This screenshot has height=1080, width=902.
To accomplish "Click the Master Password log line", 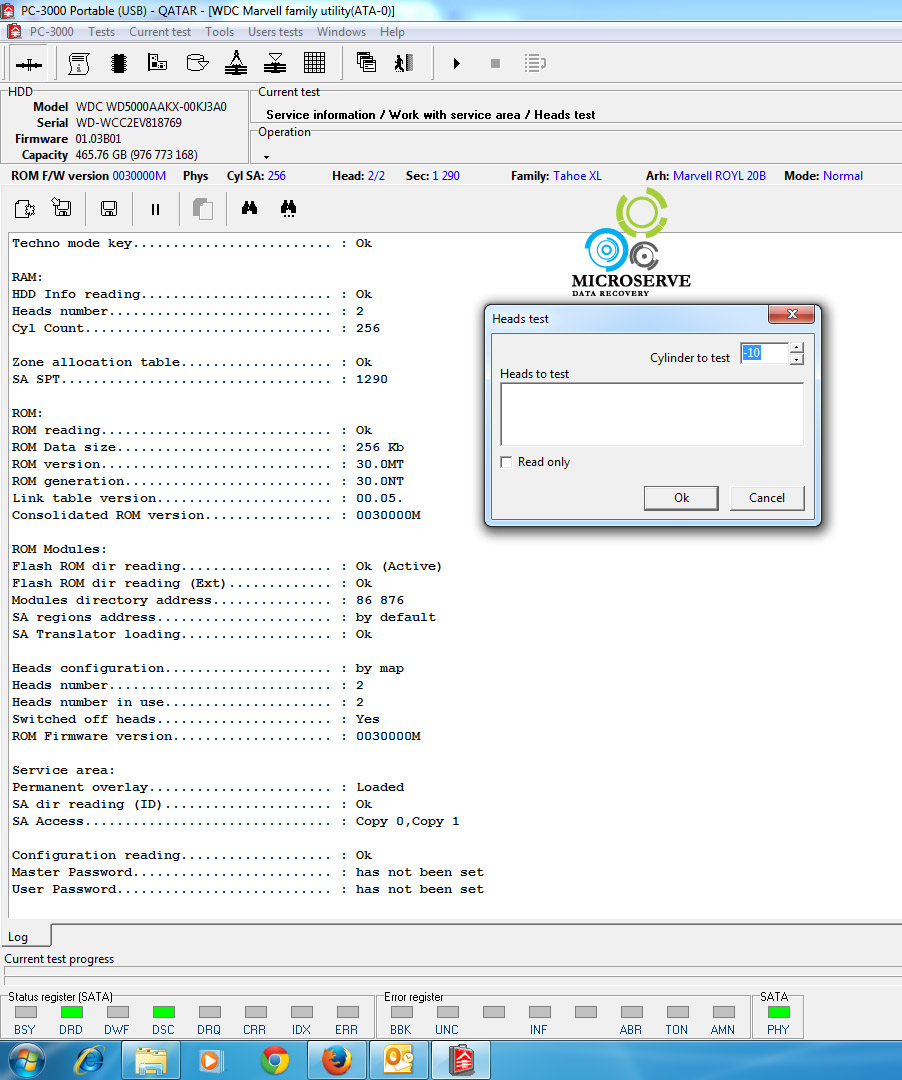I will point(248,872).
